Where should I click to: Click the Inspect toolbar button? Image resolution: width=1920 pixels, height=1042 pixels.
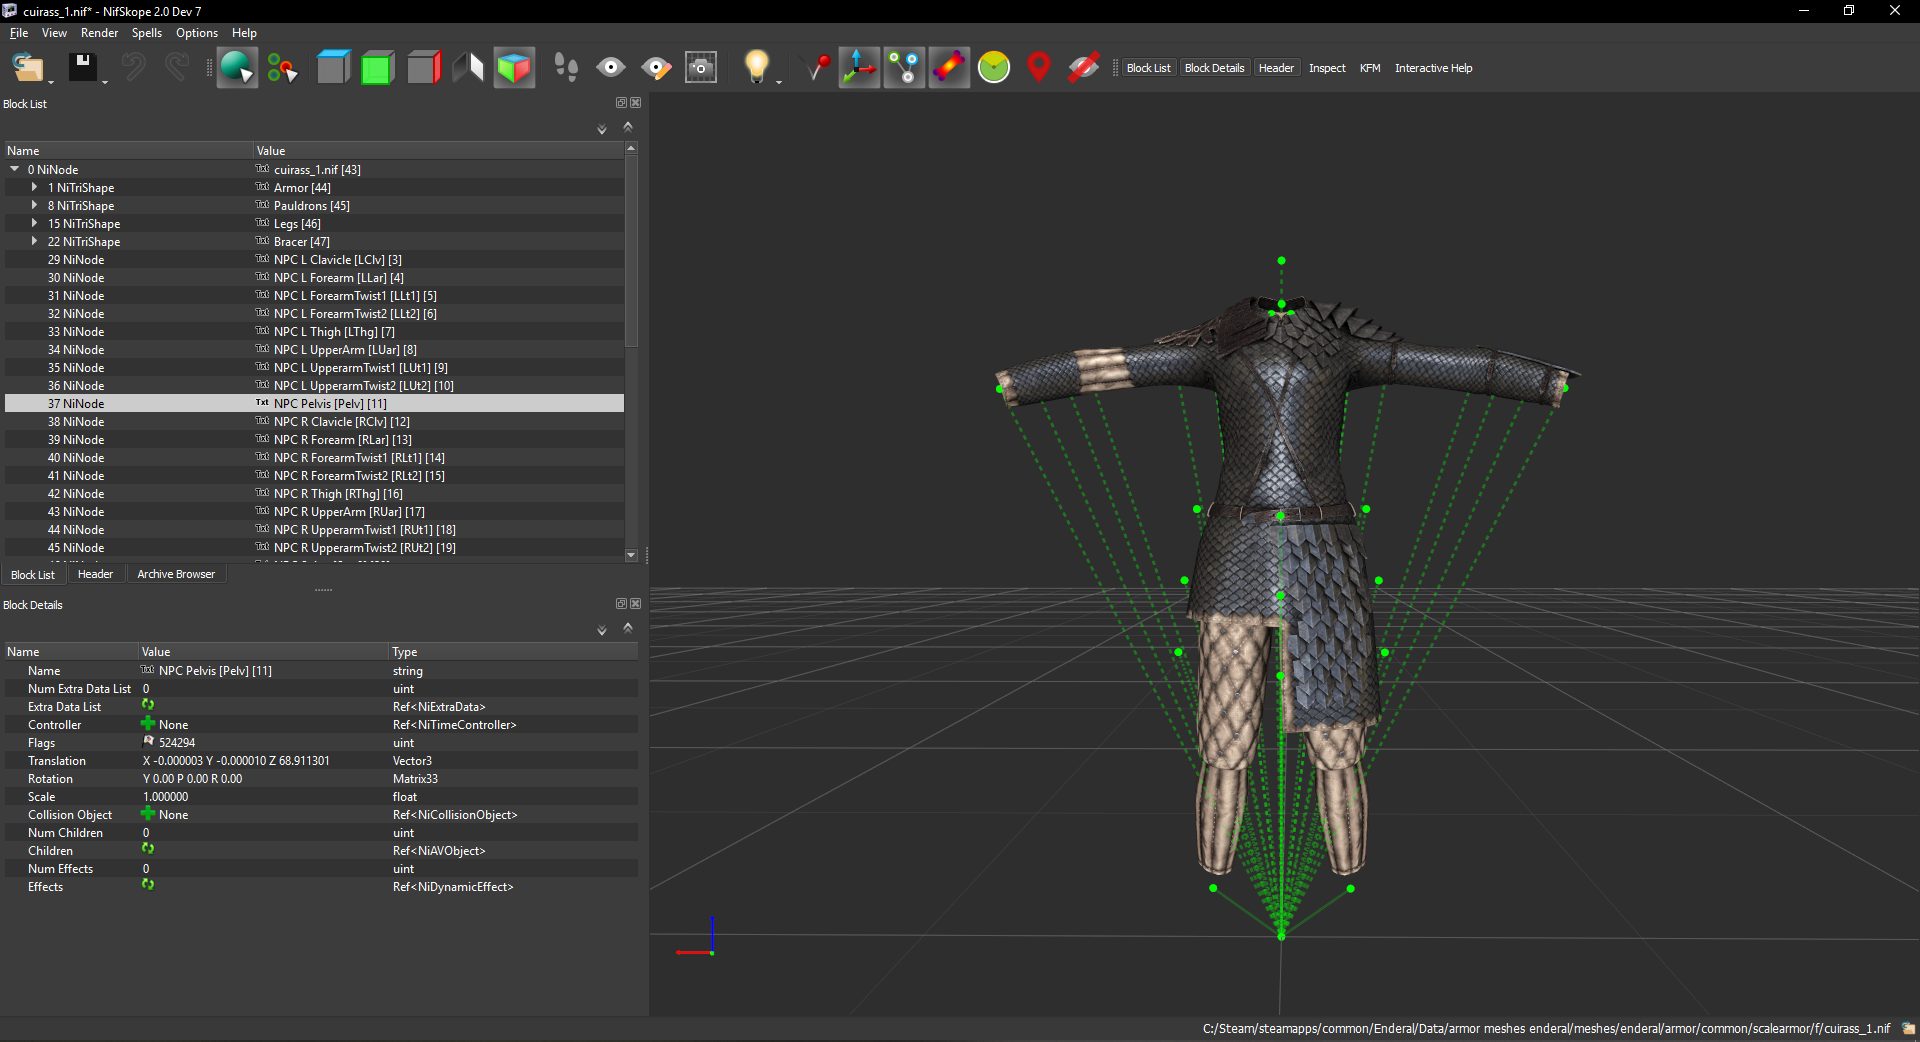[x=1327, y=68]
